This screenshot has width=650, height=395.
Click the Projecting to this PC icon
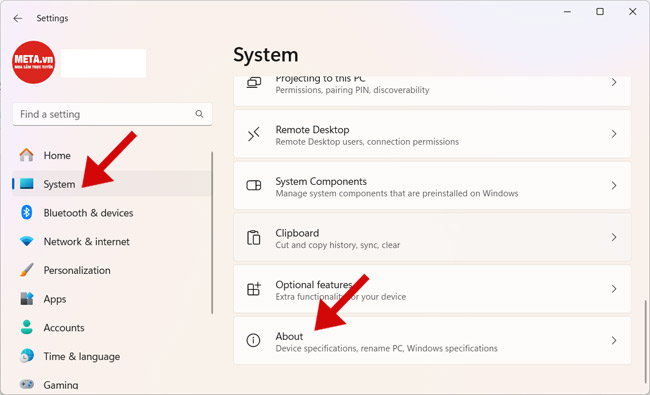254,82
